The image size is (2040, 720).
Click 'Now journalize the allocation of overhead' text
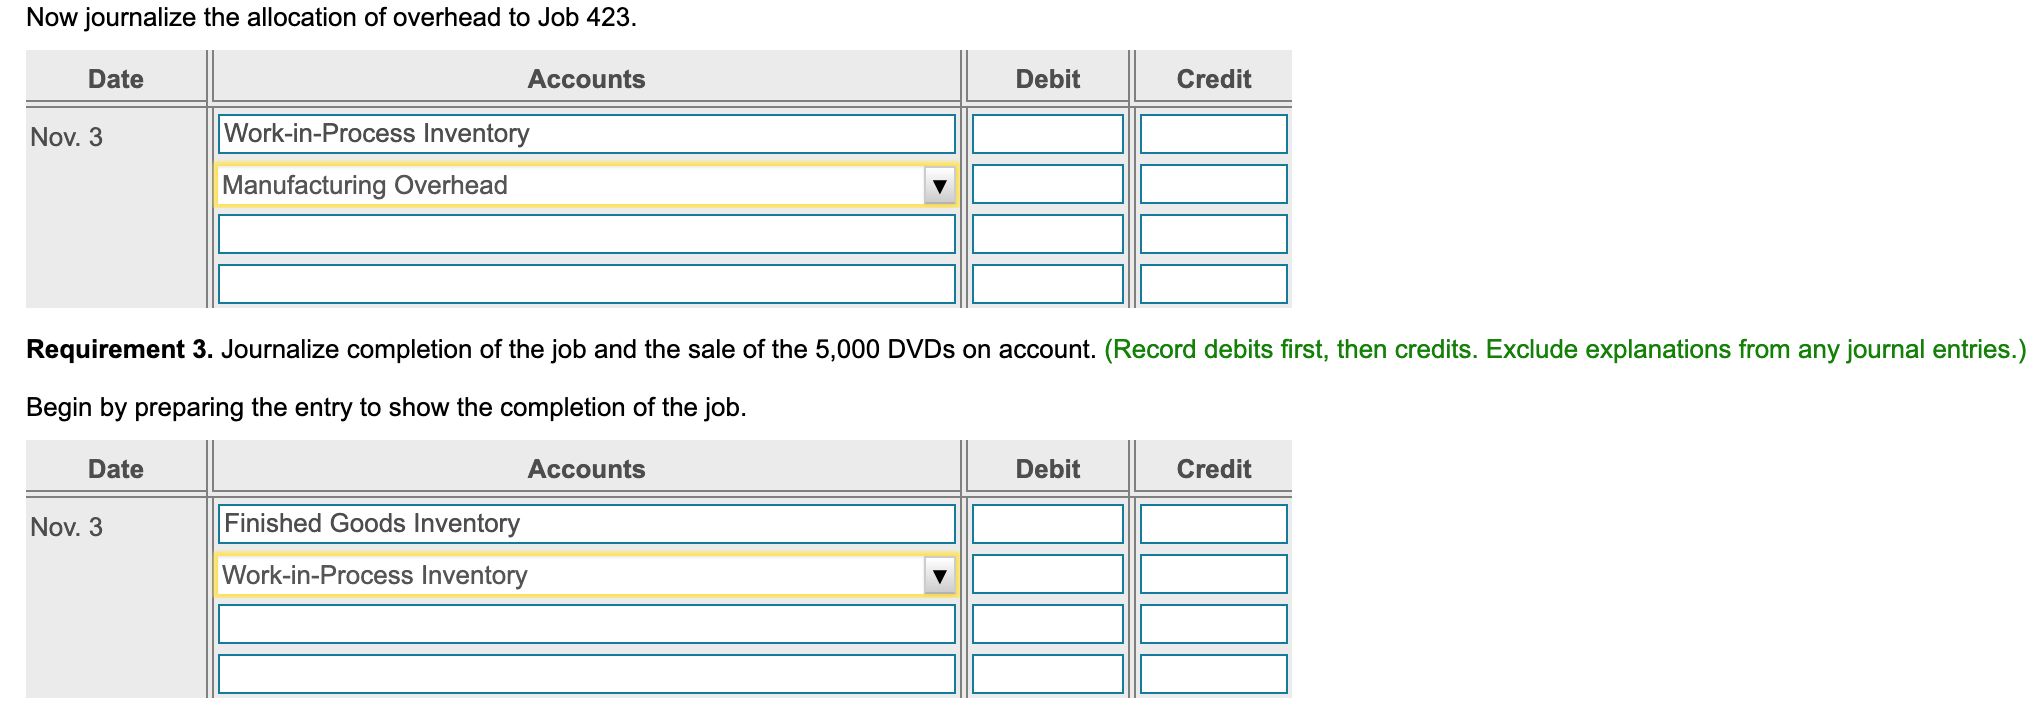pos(331,18)
